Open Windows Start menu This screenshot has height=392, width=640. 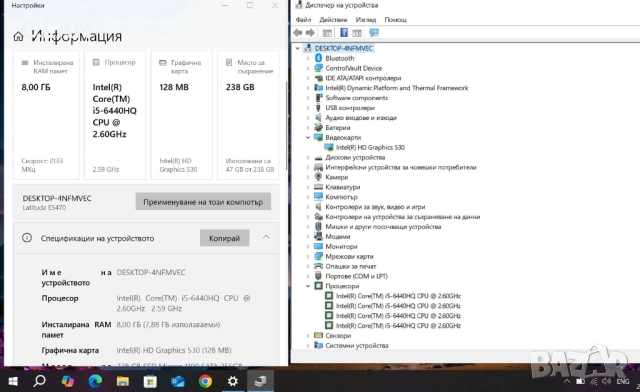tap(13, 381)
